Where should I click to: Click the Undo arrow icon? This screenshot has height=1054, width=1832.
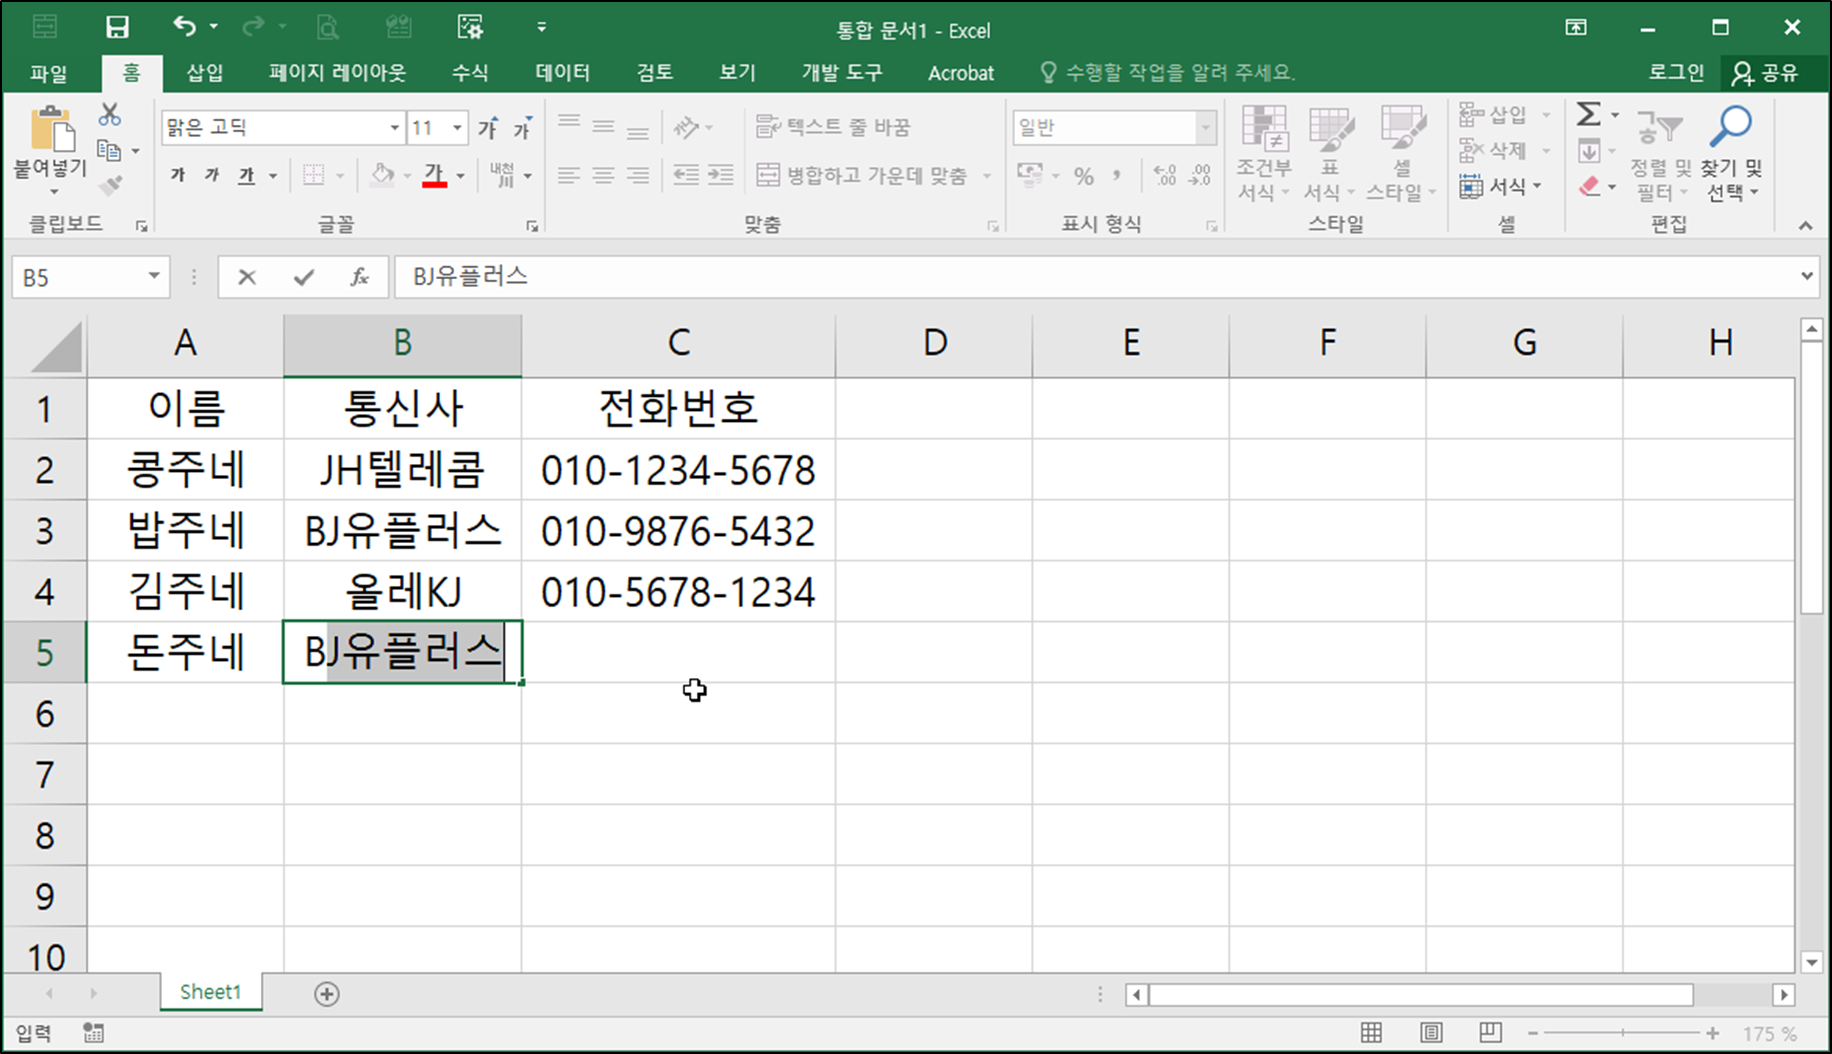184,26
